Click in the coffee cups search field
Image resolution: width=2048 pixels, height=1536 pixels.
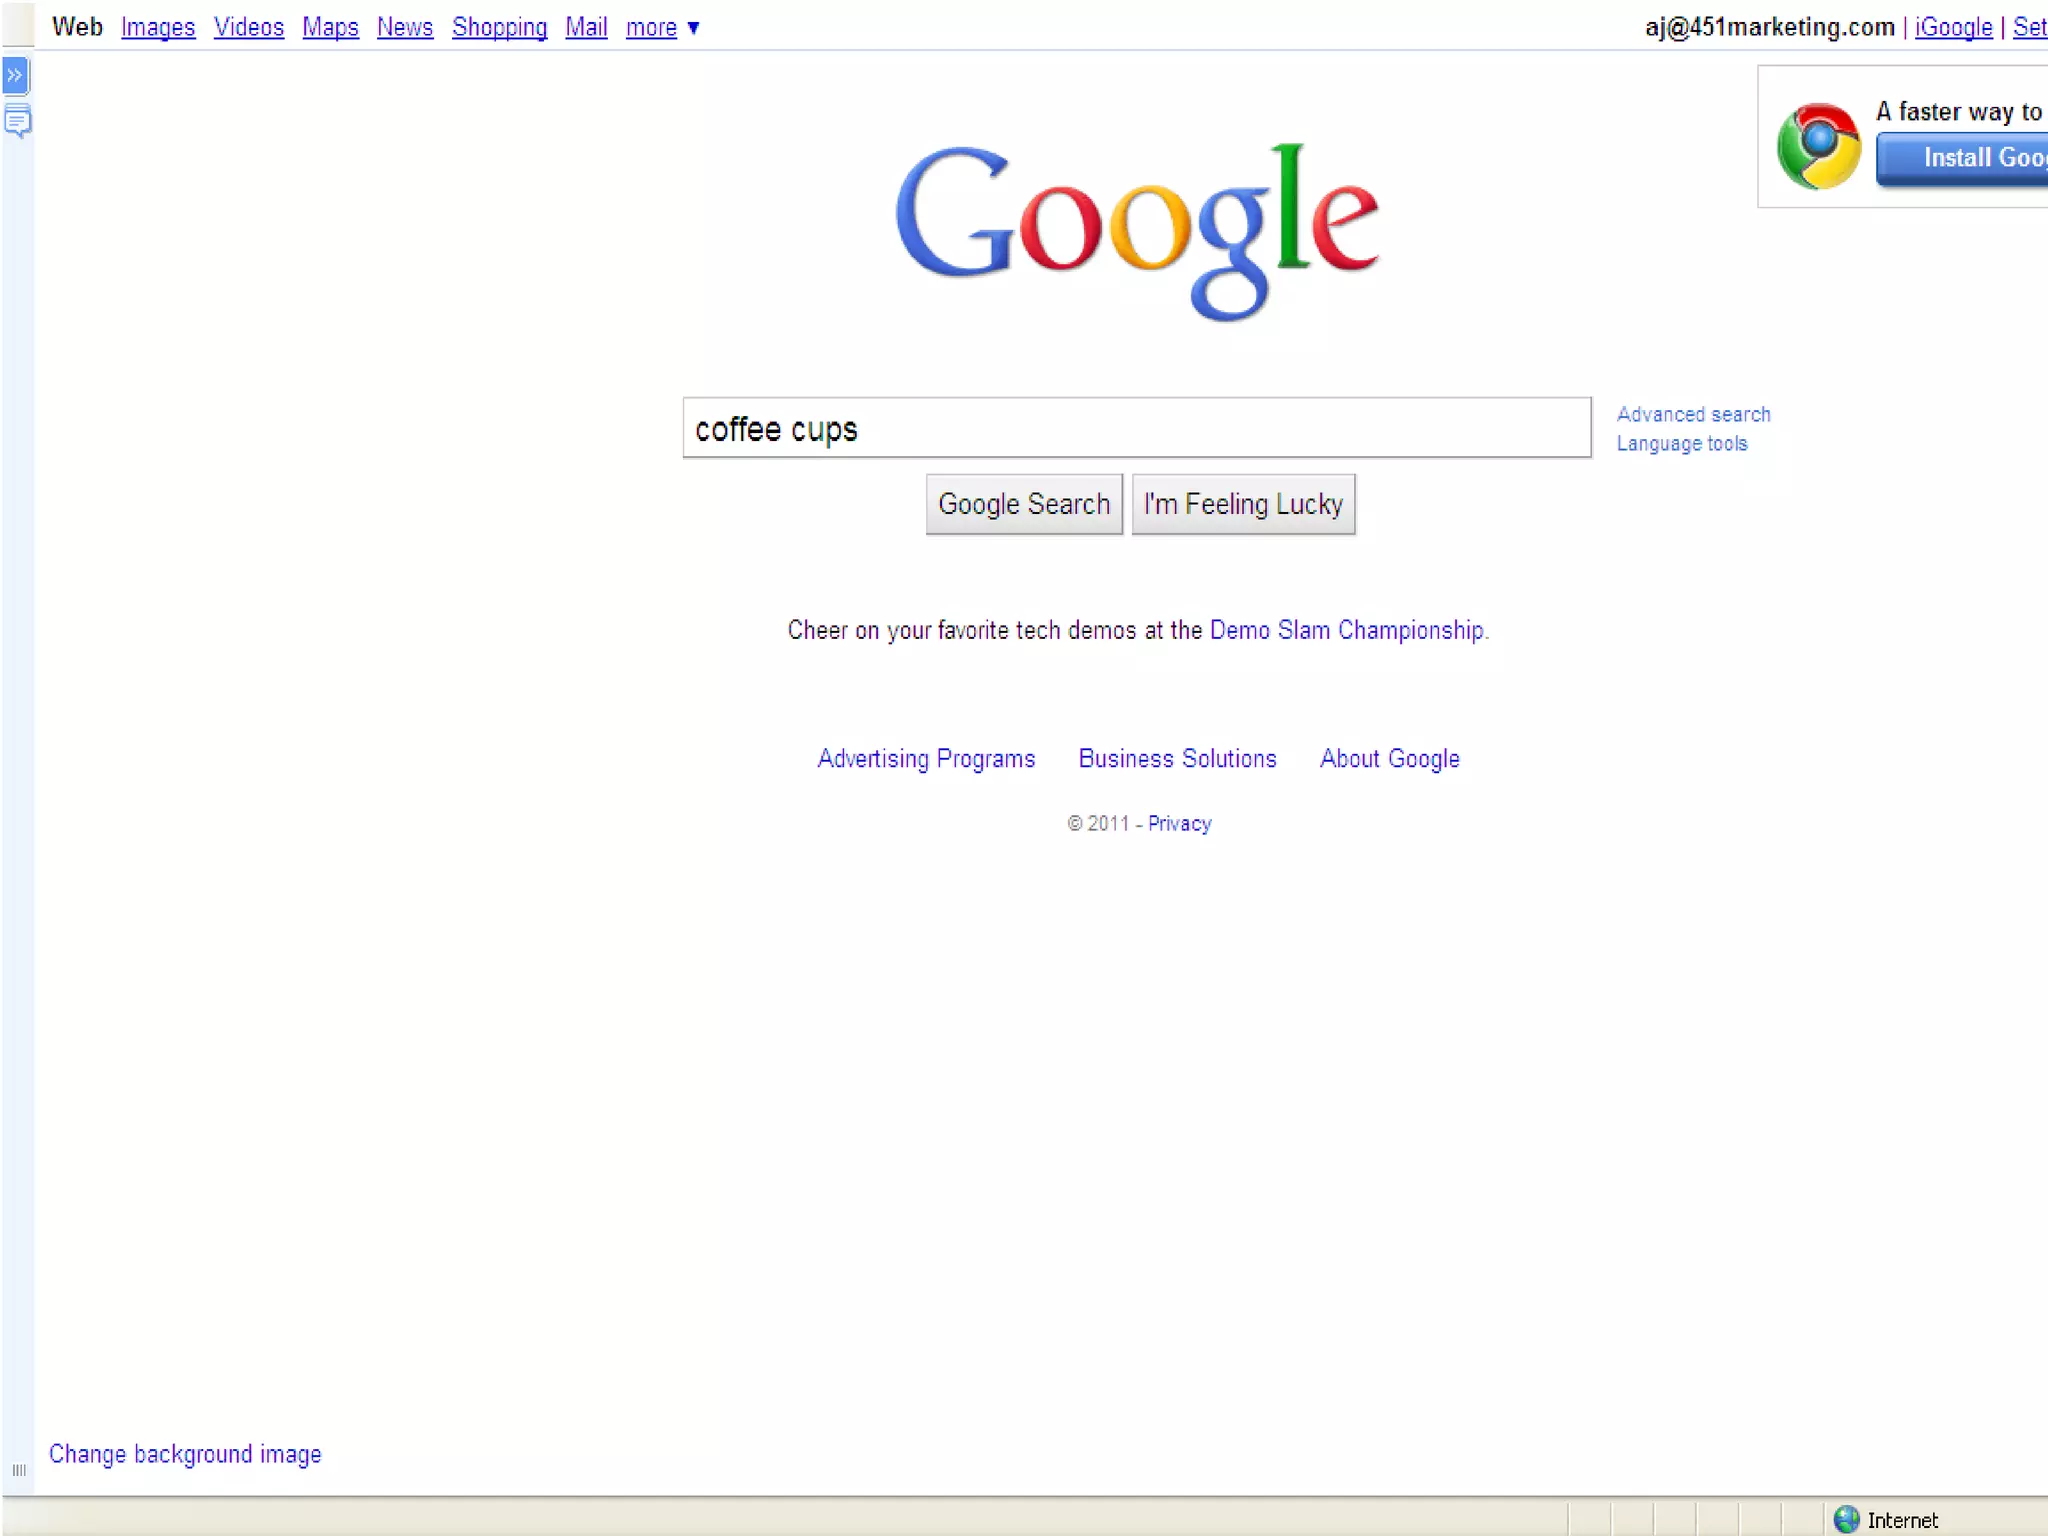coord(1136,428)
